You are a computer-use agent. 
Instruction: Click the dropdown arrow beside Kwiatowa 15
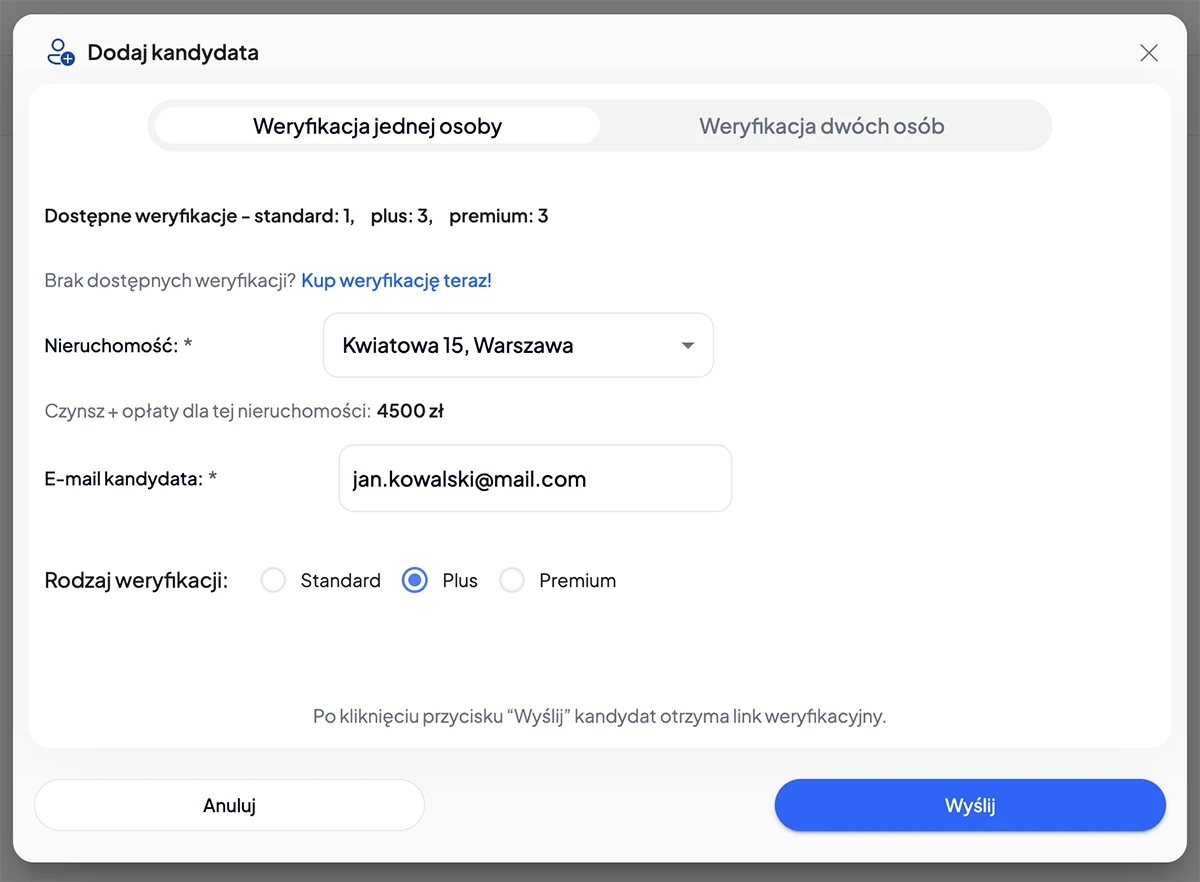pyautogui.click(x=687, y=346)
